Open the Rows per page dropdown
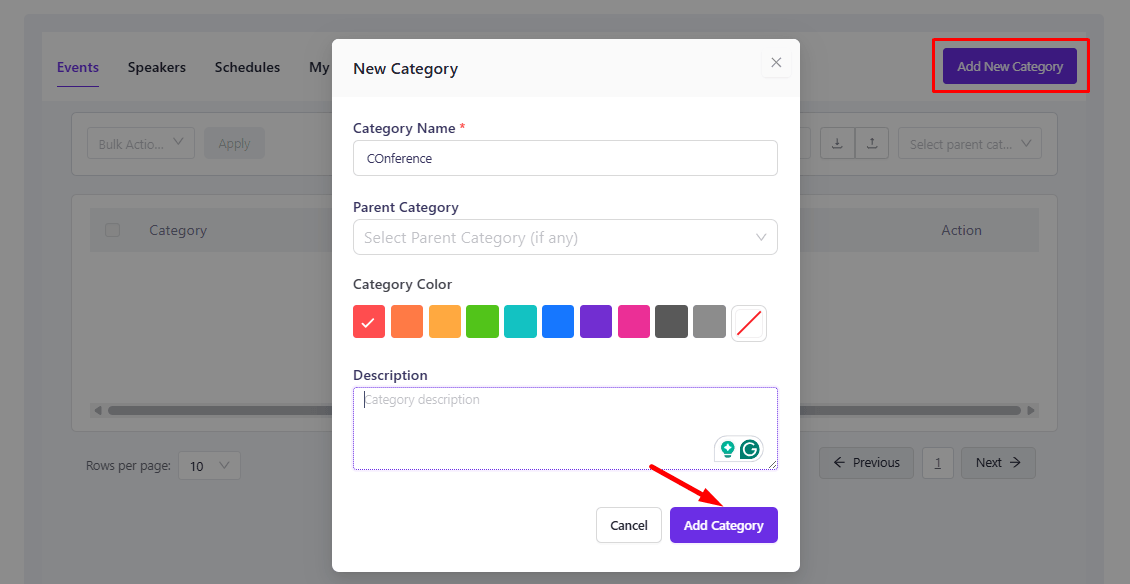Viewport: 1130px width, 584px height. point(210,465)
